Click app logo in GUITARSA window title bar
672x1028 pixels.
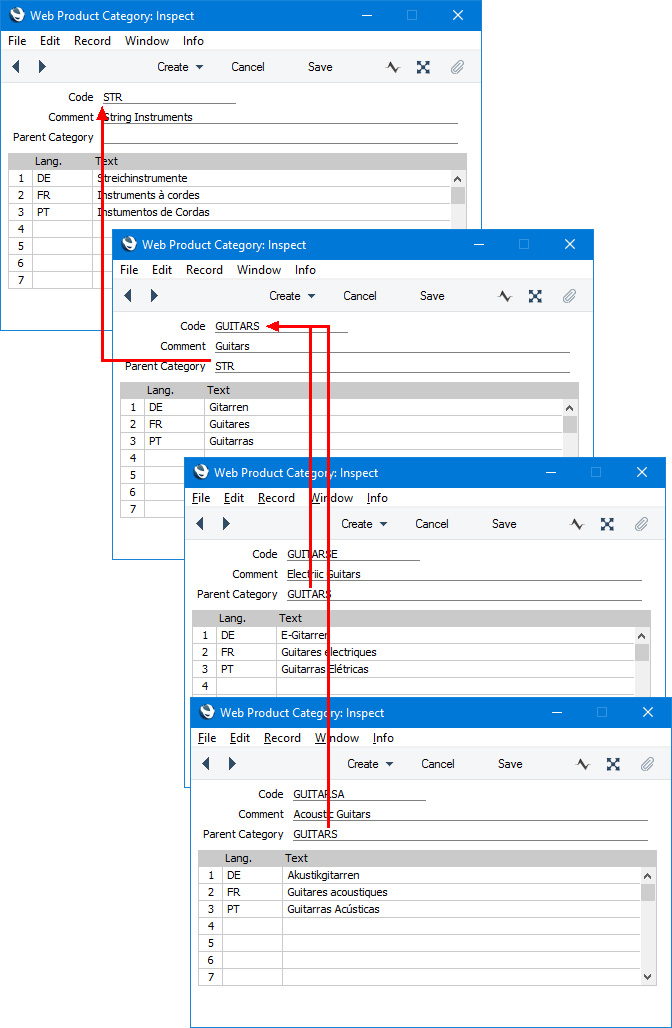(207, 713)
